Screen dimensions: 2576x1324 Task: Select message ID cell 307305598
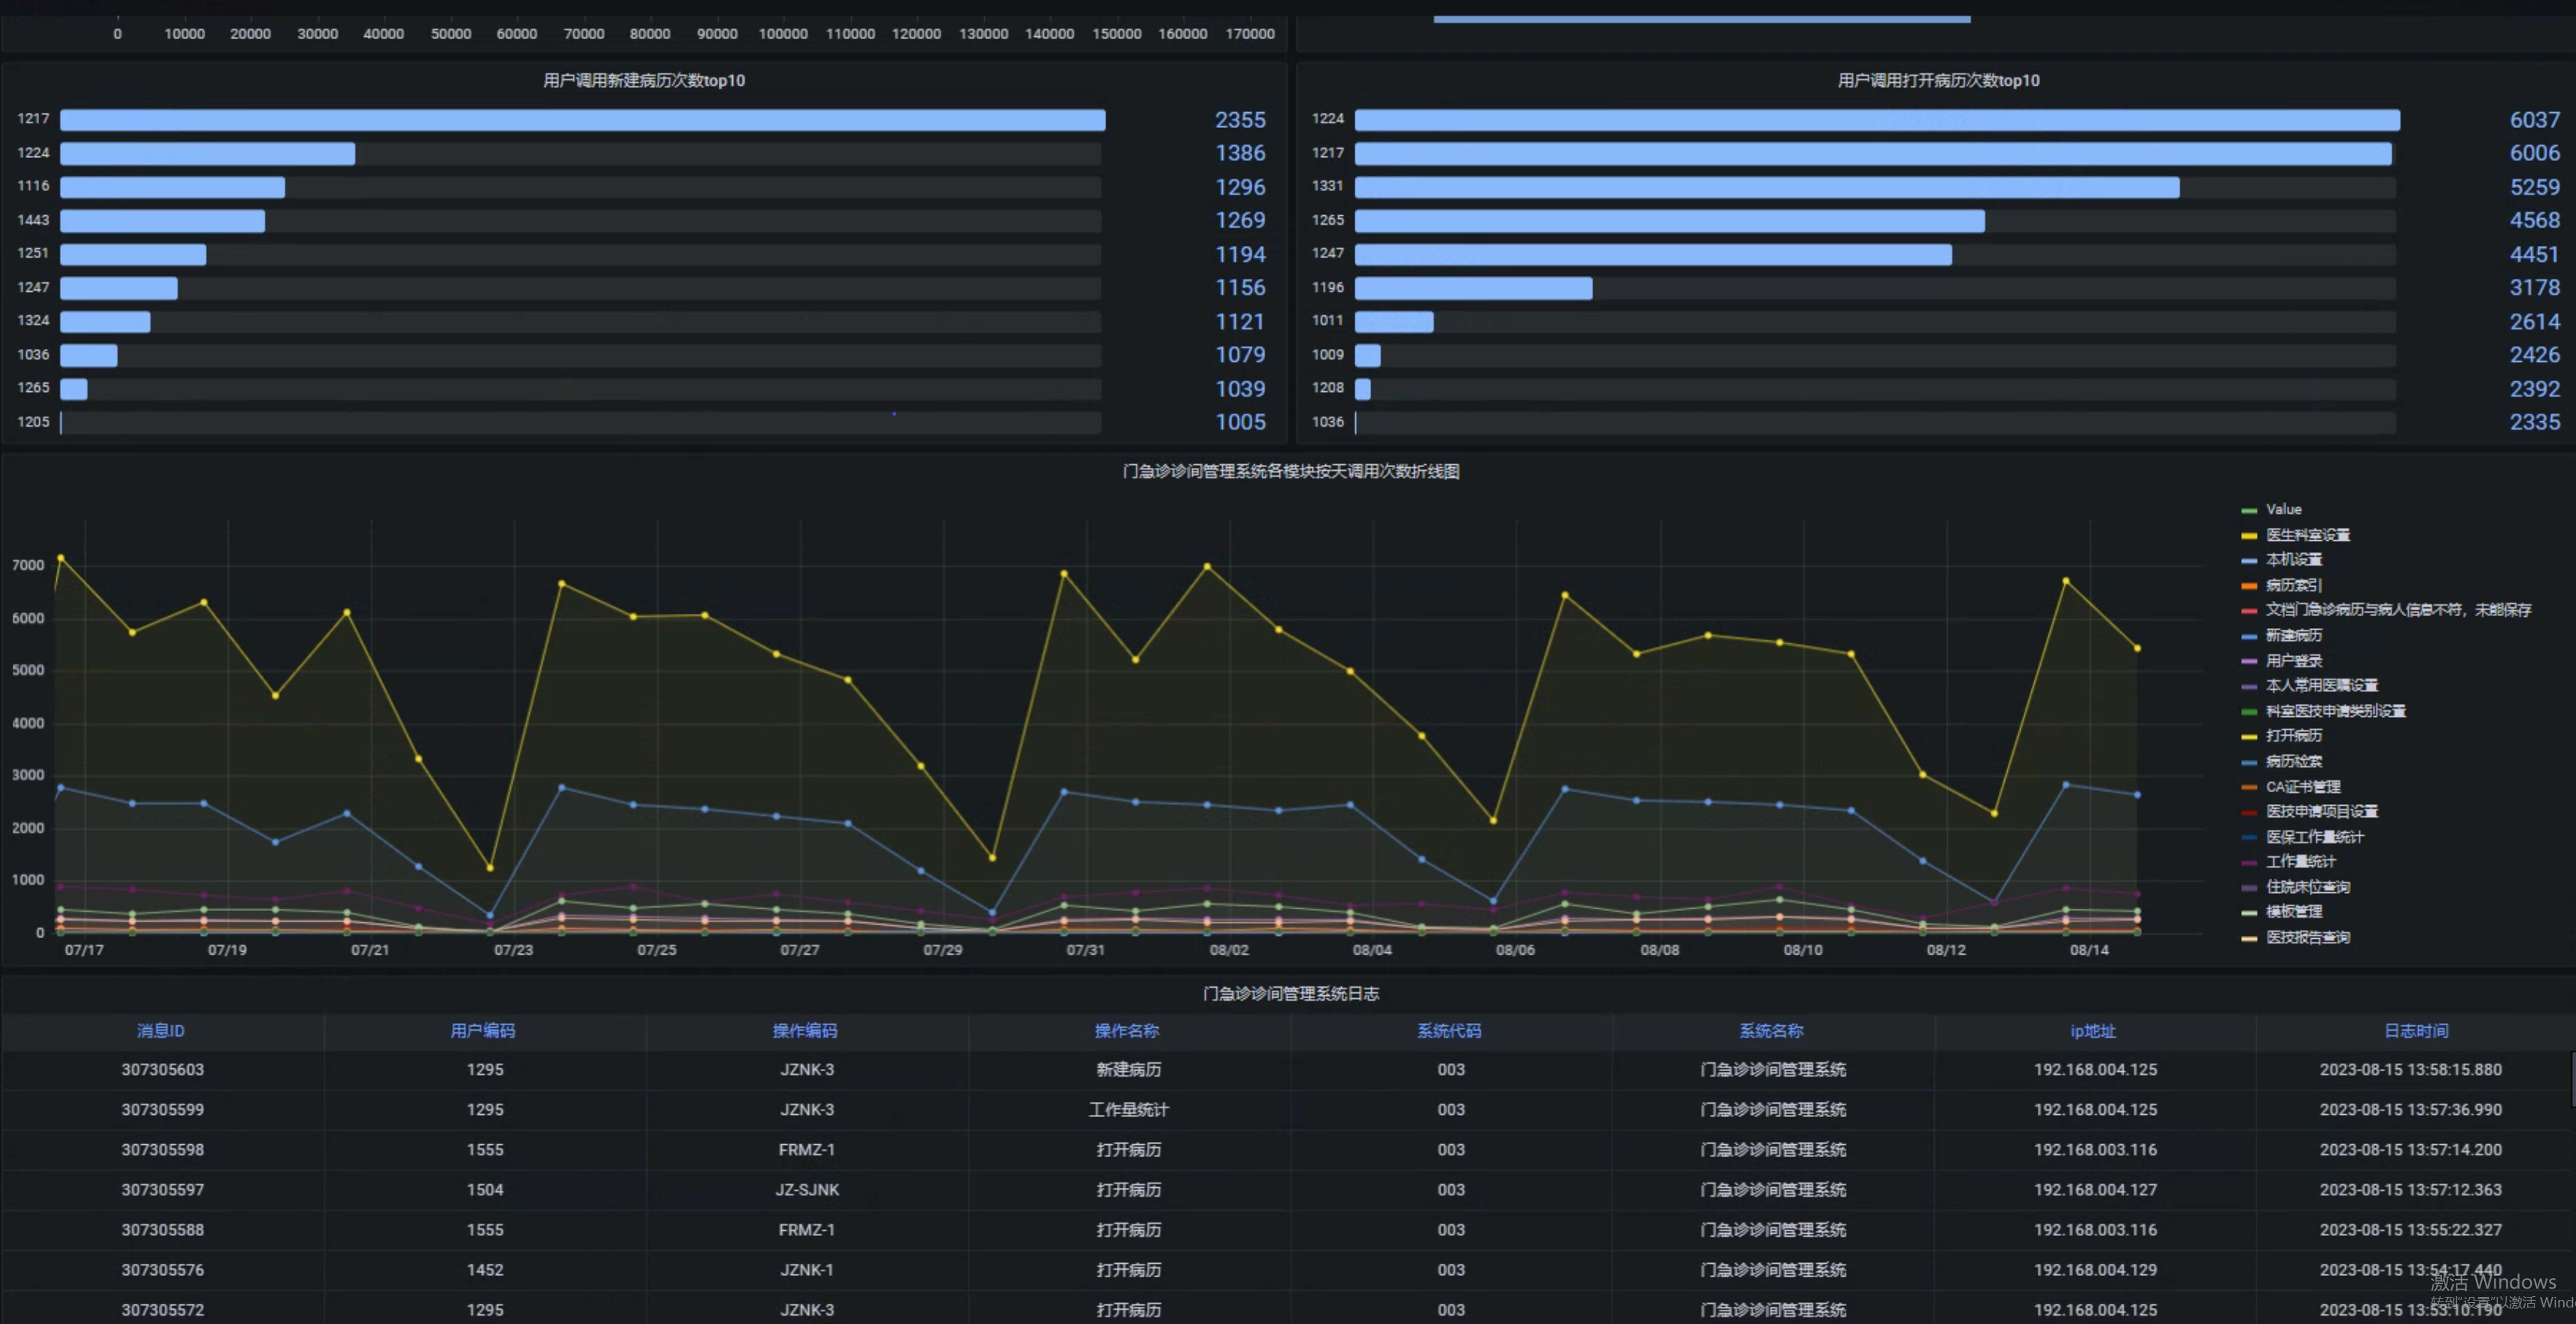pyautogui.click(x=163, y=1150)
